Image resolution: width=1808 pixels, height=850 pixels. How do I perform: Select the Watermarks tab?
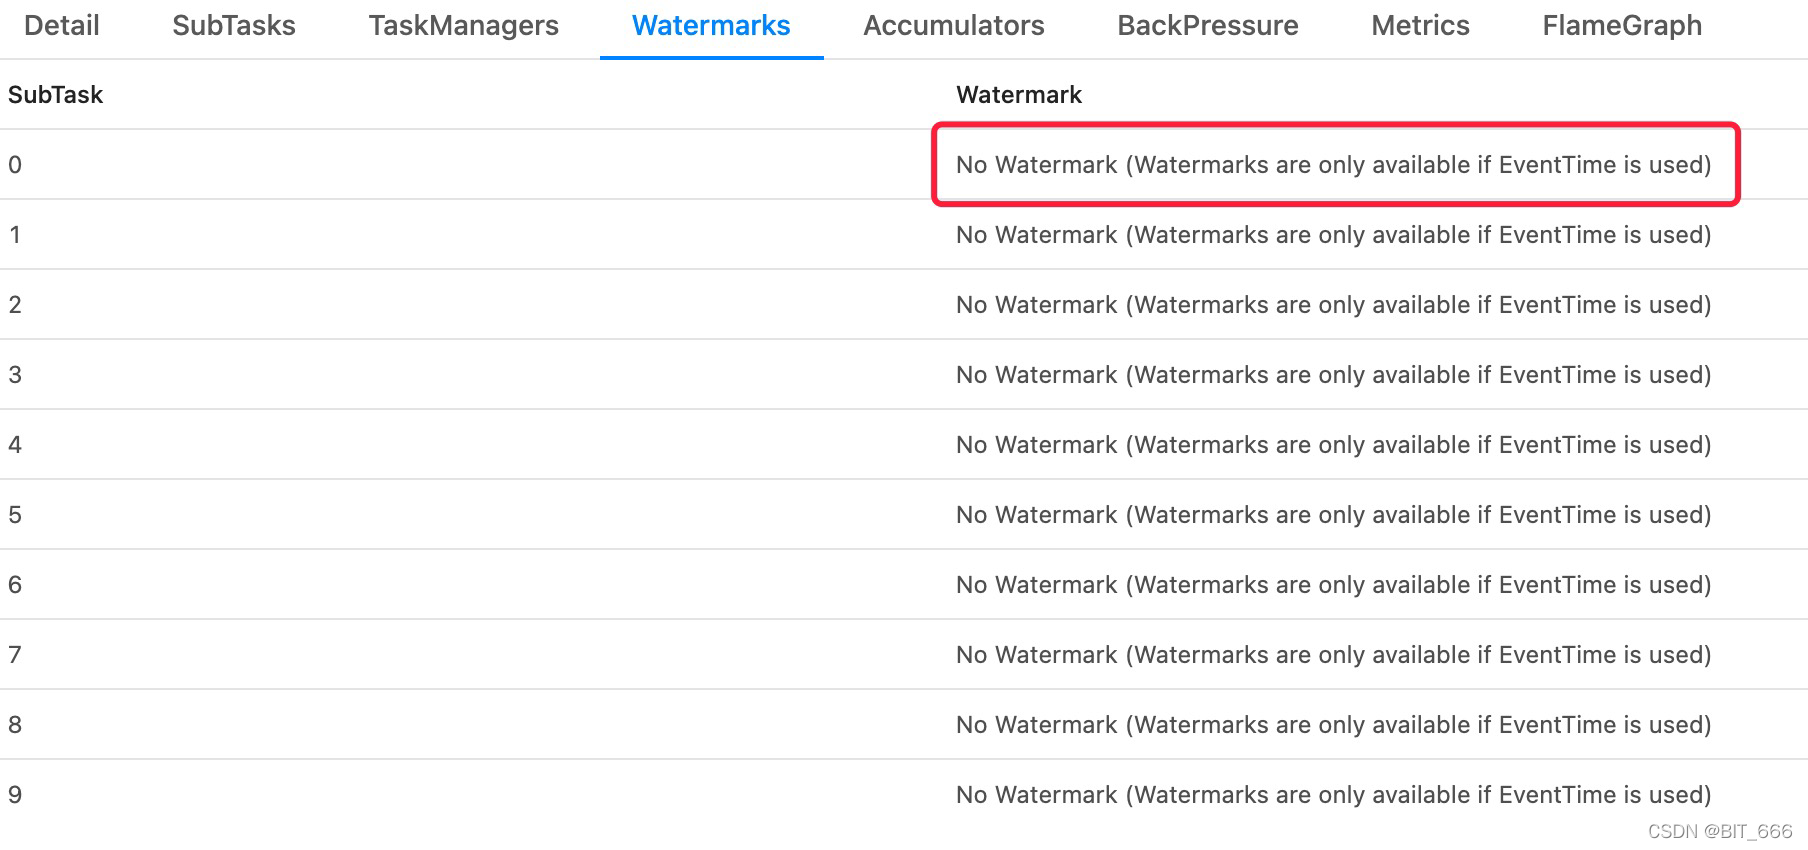711,26
